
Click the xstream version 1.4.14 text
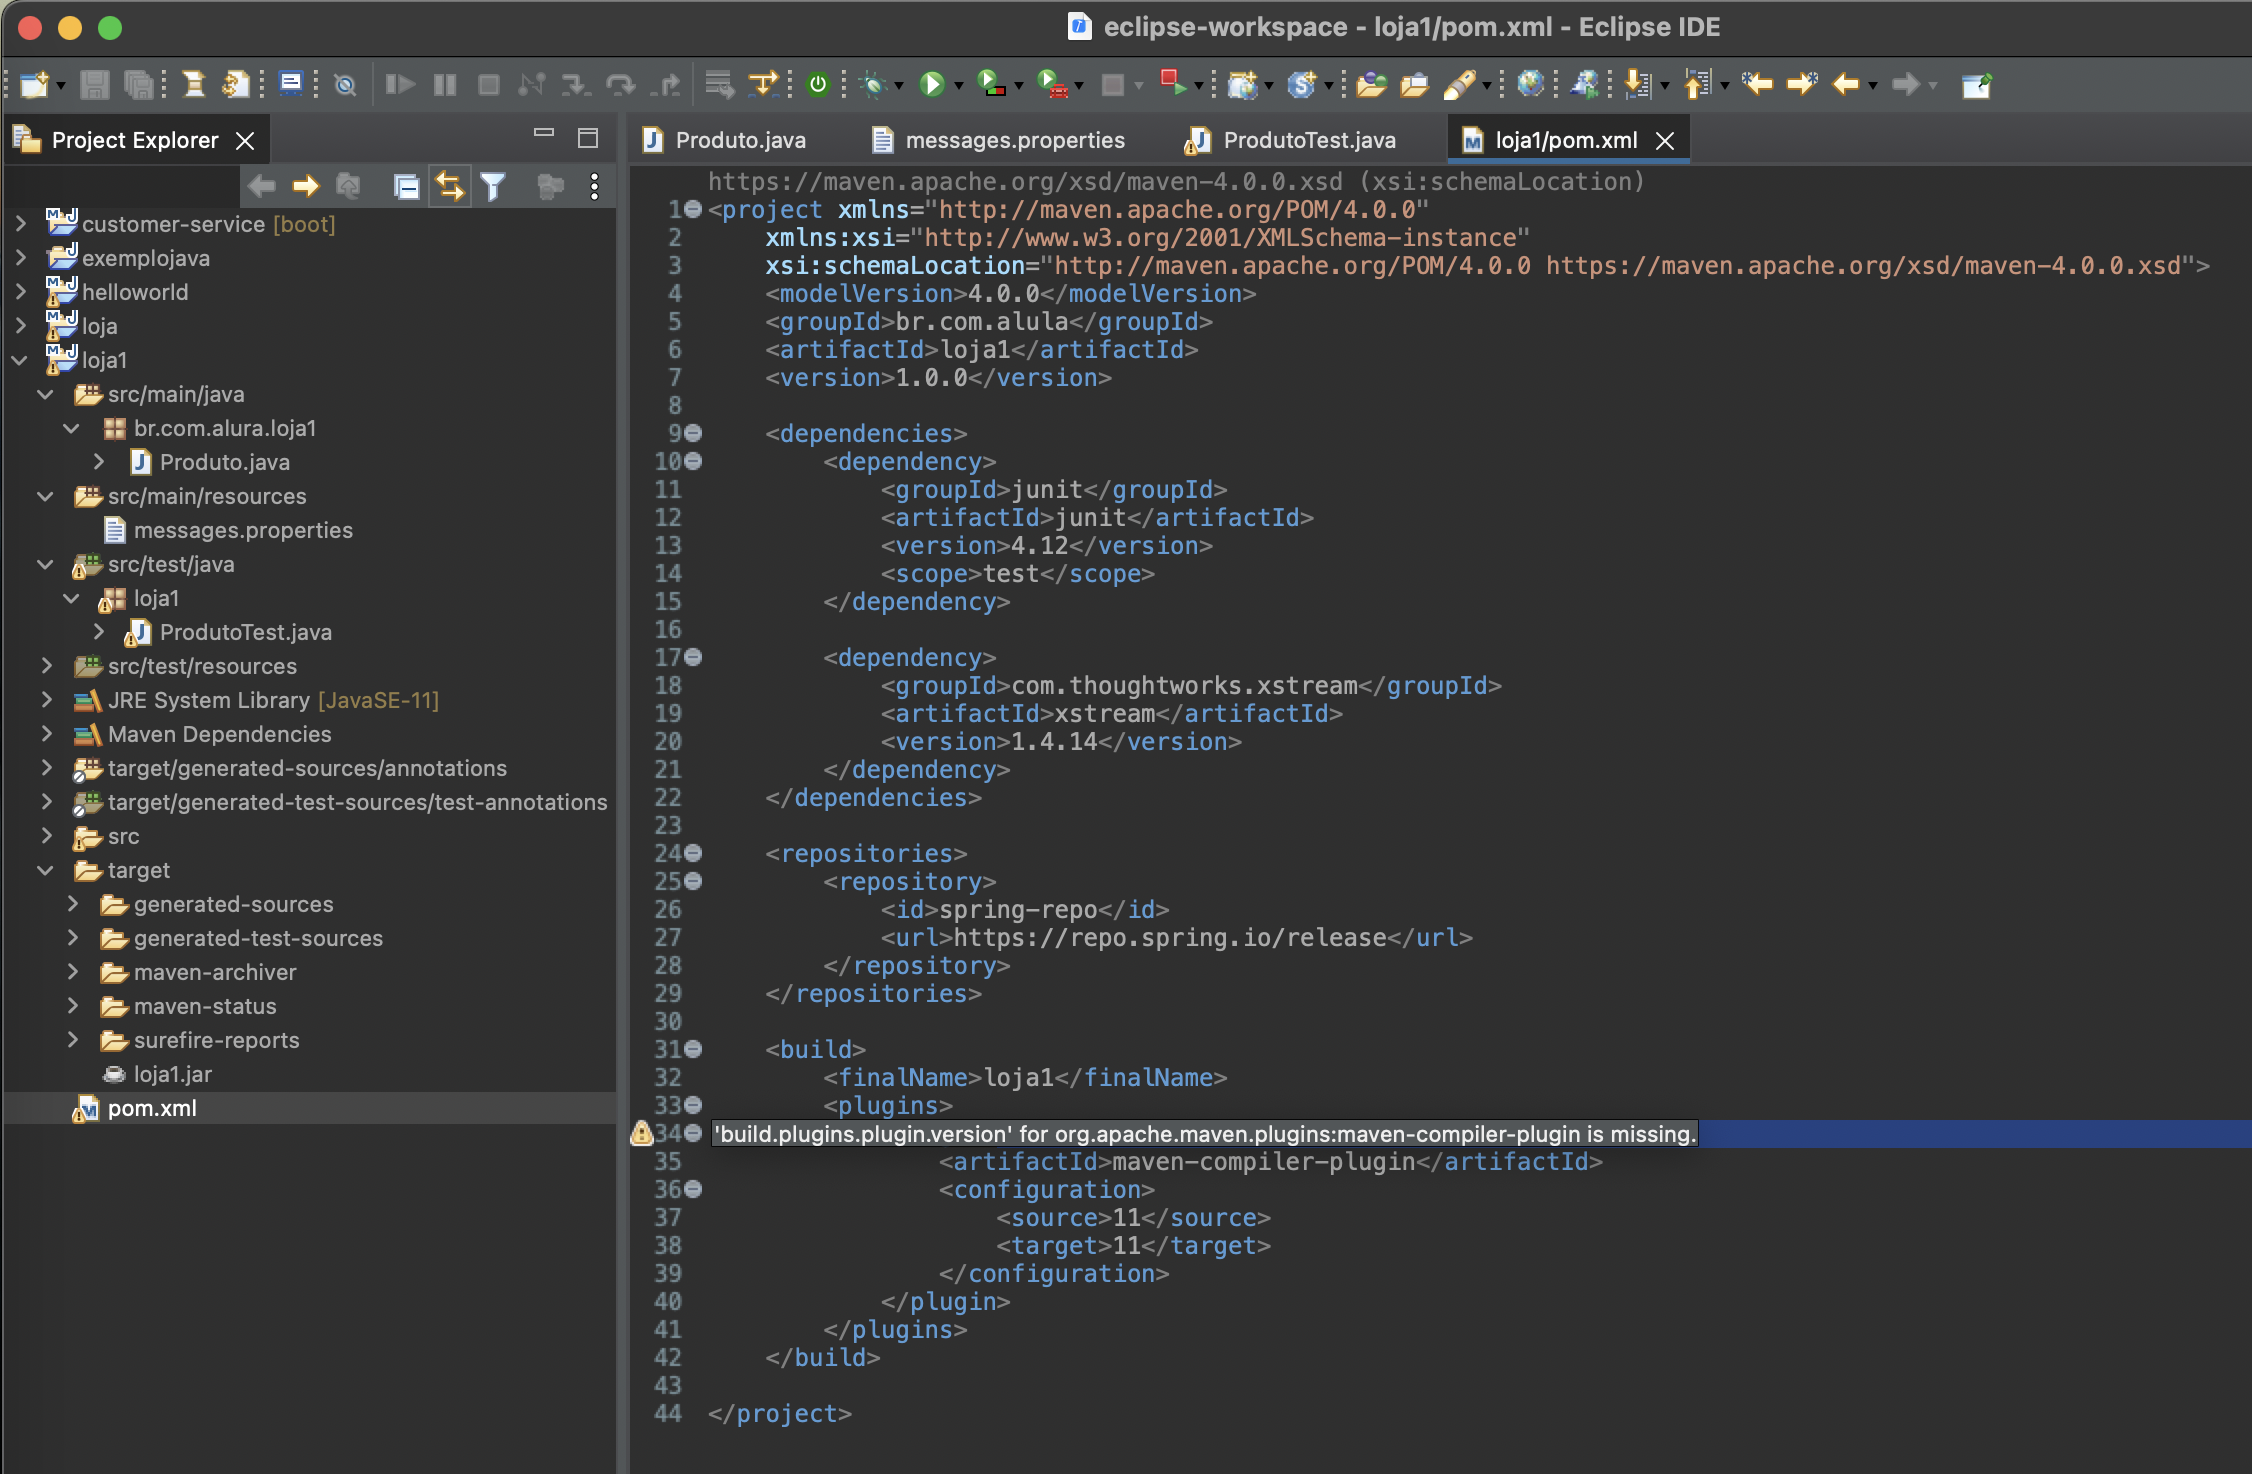point(1054,741)
